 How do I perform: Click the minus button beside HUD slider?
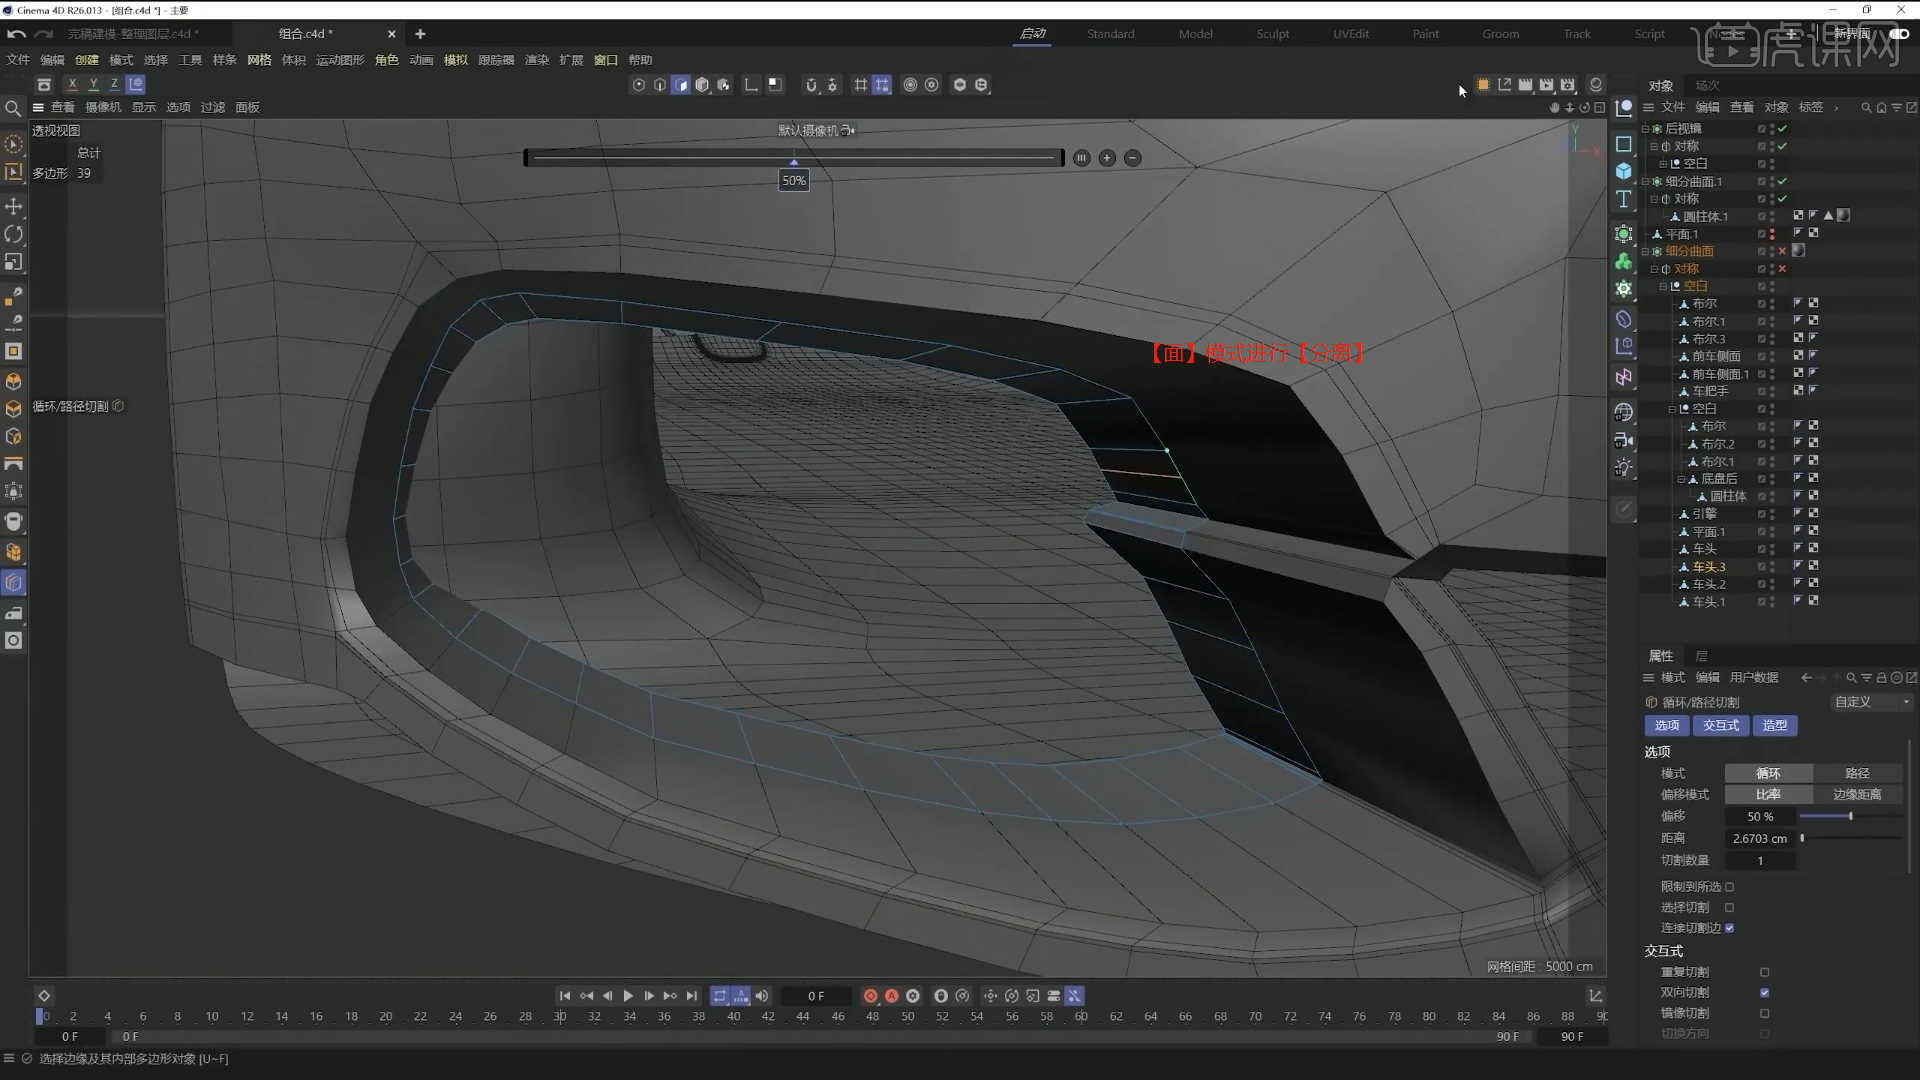click(1133, 158)
